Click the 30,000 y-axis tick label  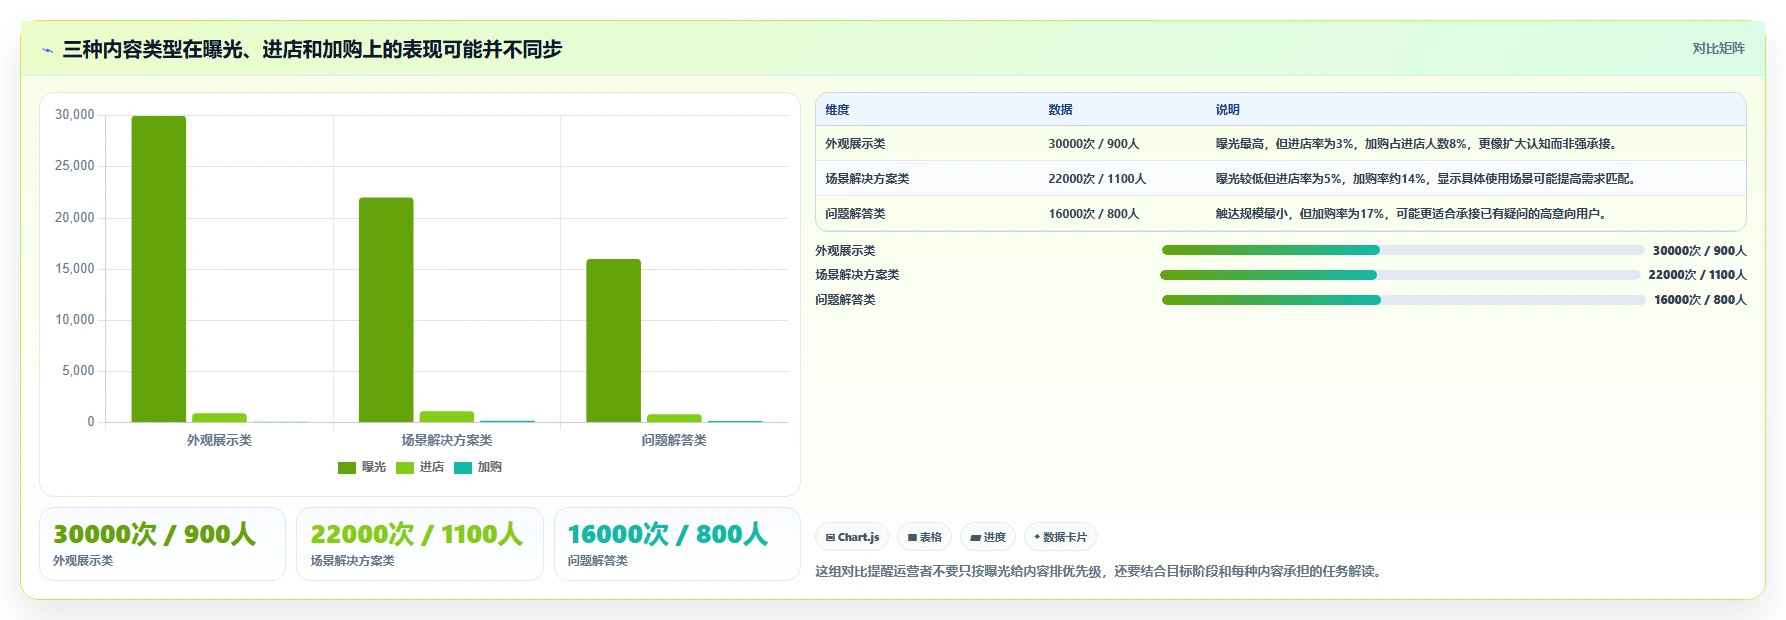(75, 115)
